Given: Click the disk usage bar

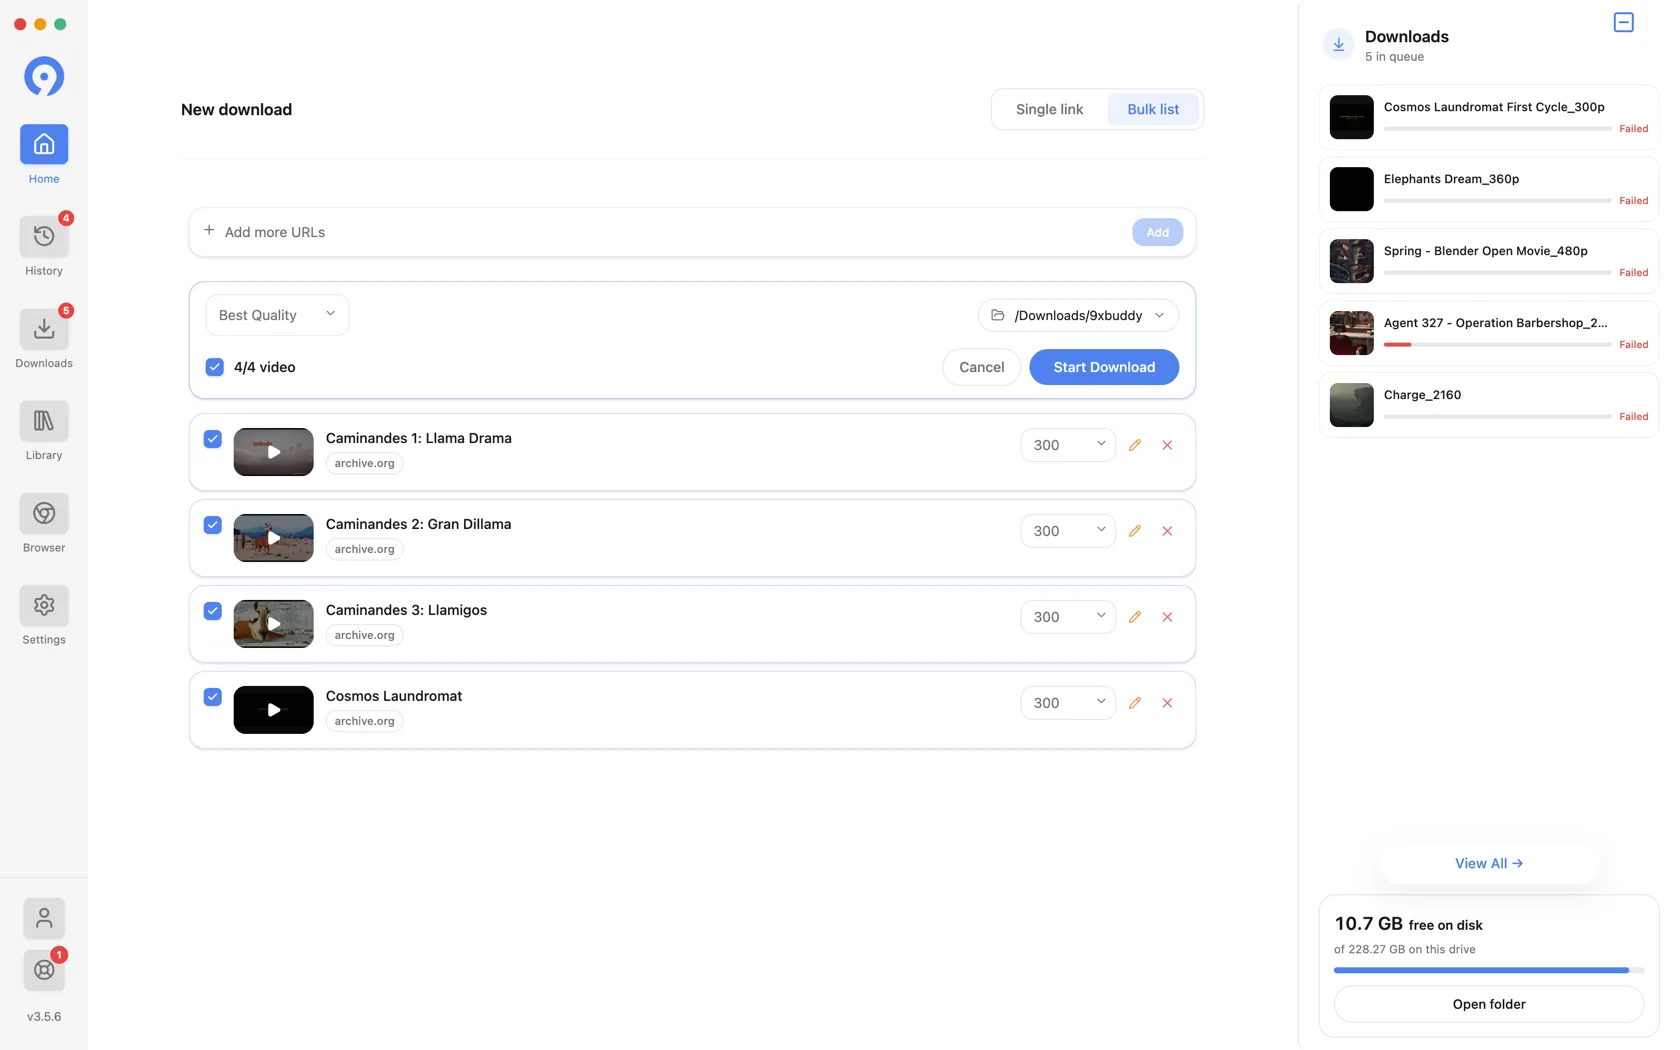Looking at the screenshot, I should click(x=1488, y=970).
